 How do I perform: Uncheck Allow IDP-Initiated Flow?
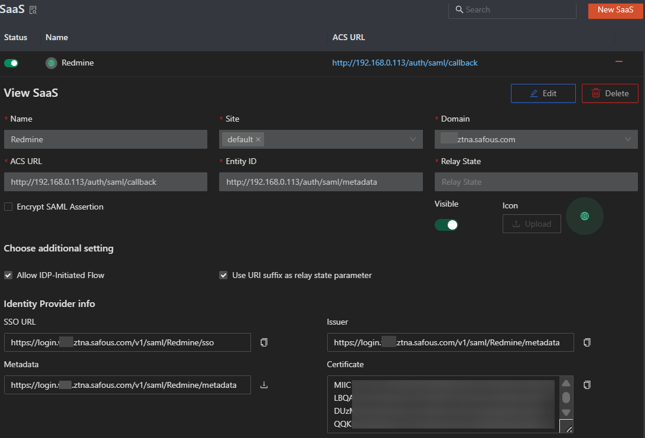[9, 275]
